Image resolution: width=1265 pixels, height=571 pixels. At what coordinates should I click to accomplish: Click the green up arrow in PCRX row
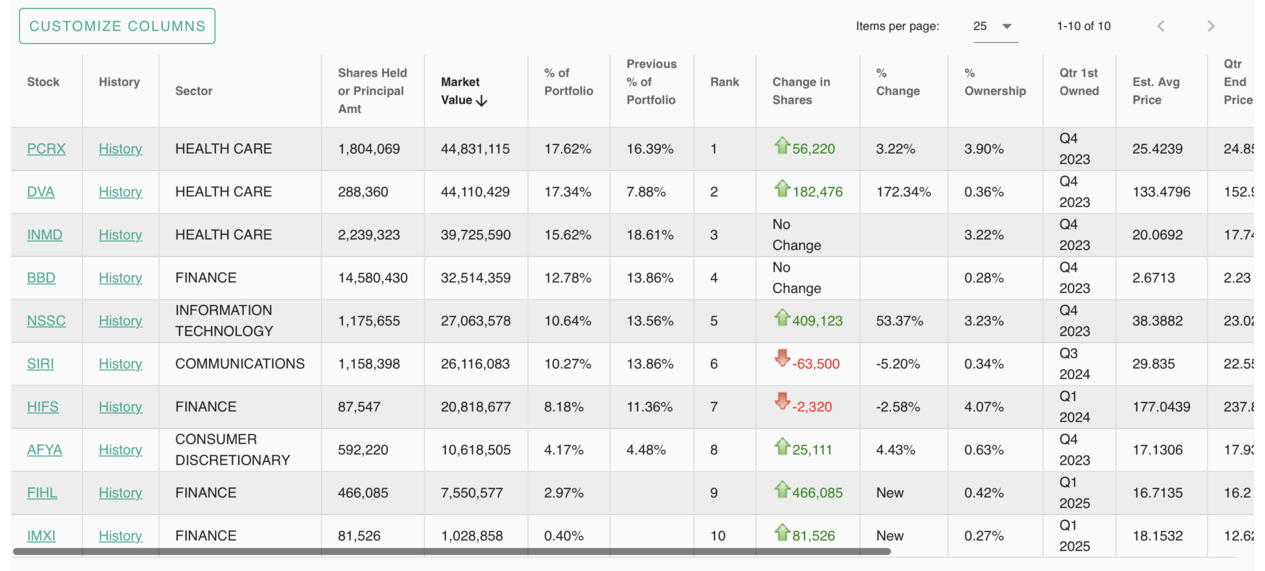[782, 146]
